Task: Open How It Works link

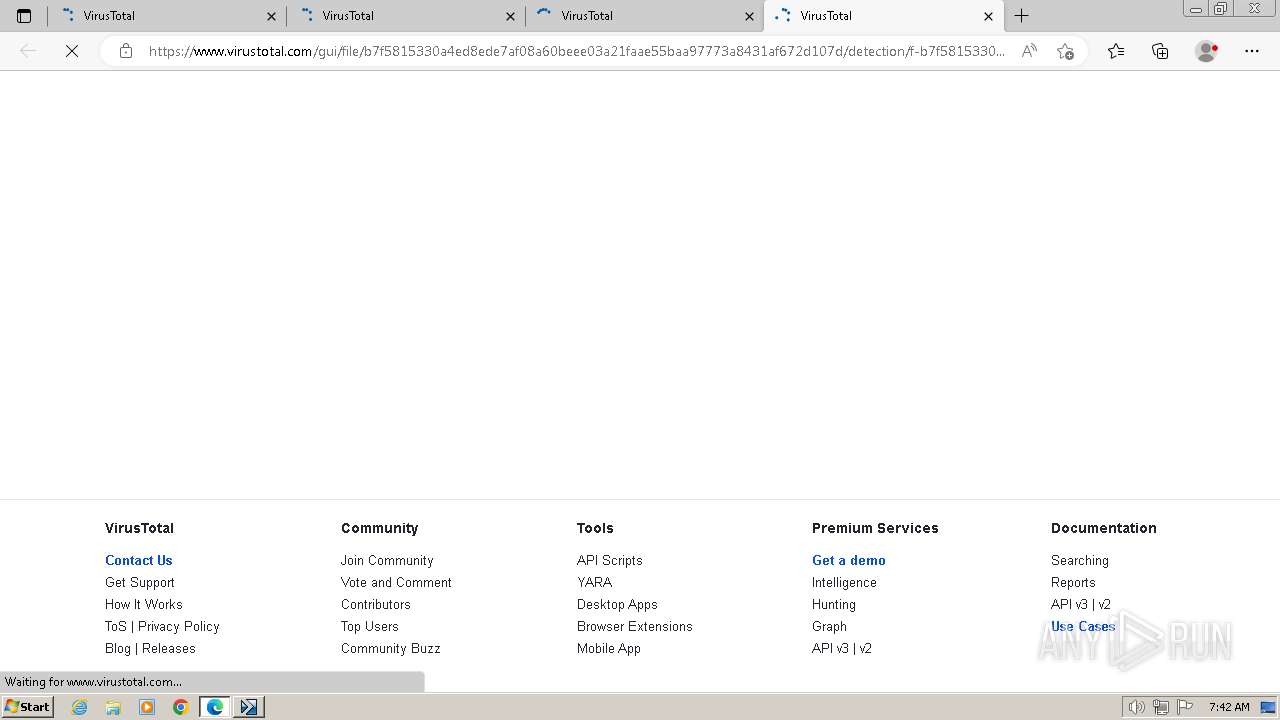Action: click(x=144, y=604)
